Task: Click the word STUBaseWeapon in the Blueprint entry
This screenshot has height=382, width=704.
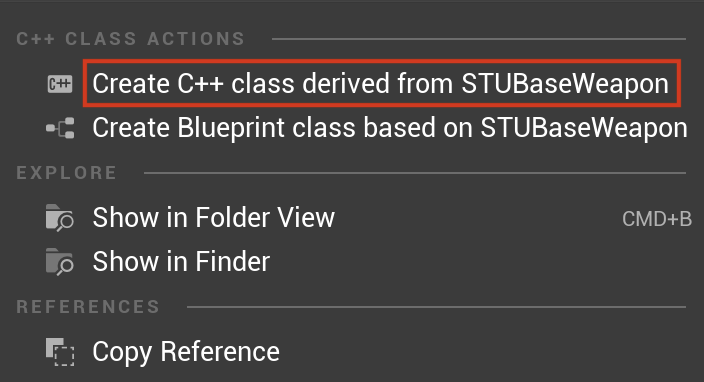Action: [584, 128]
